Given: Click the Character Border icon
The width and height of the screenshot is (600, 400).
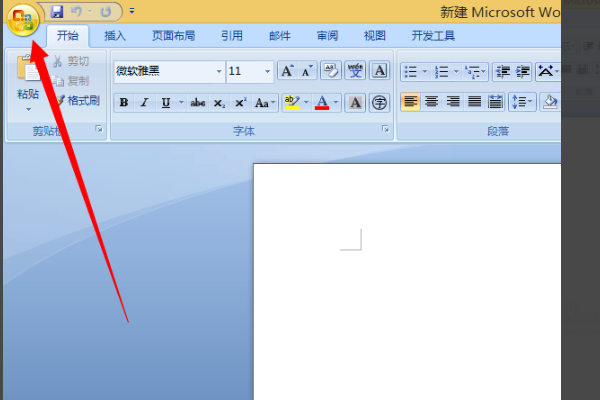Looking at the screenshot, I should (380, 70).
